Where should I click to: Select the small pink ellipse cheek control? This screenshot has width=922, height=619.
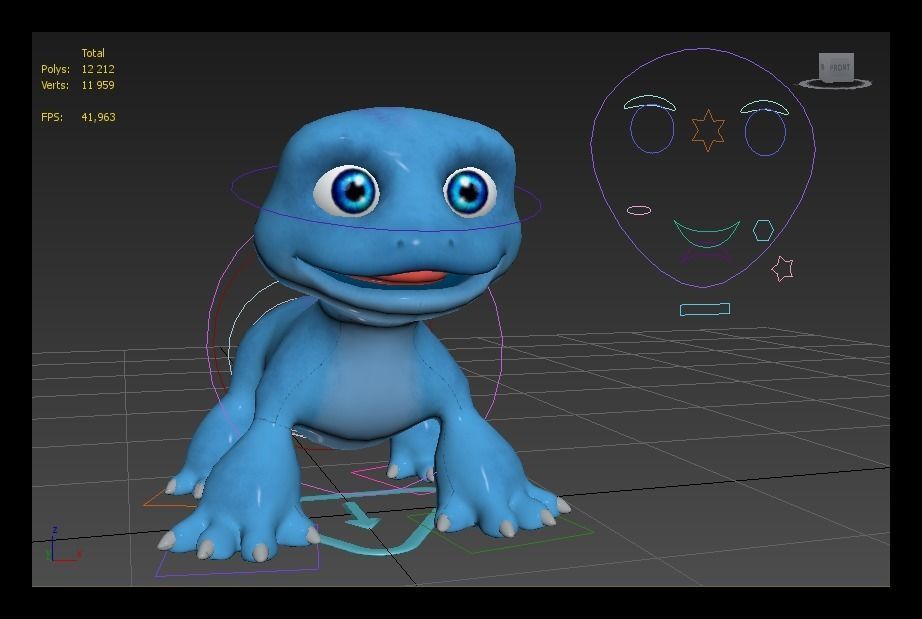pos(639,210)
